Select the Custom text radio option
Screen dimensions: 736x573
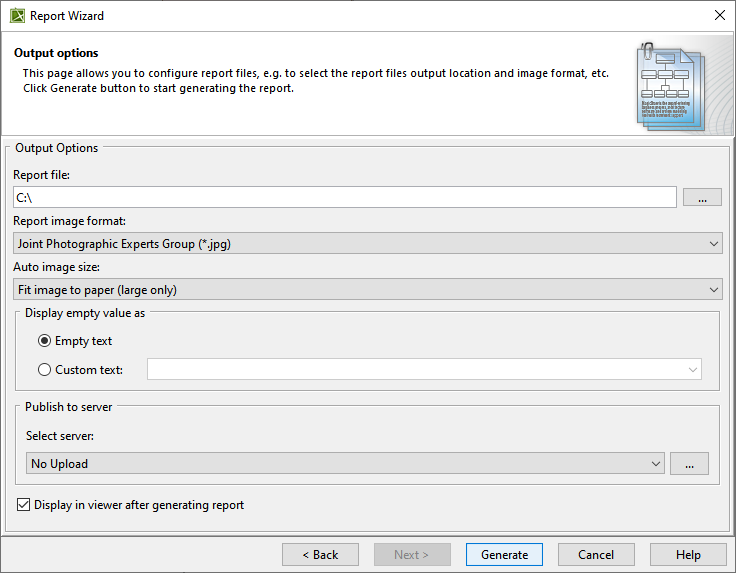tap(44, 370)
